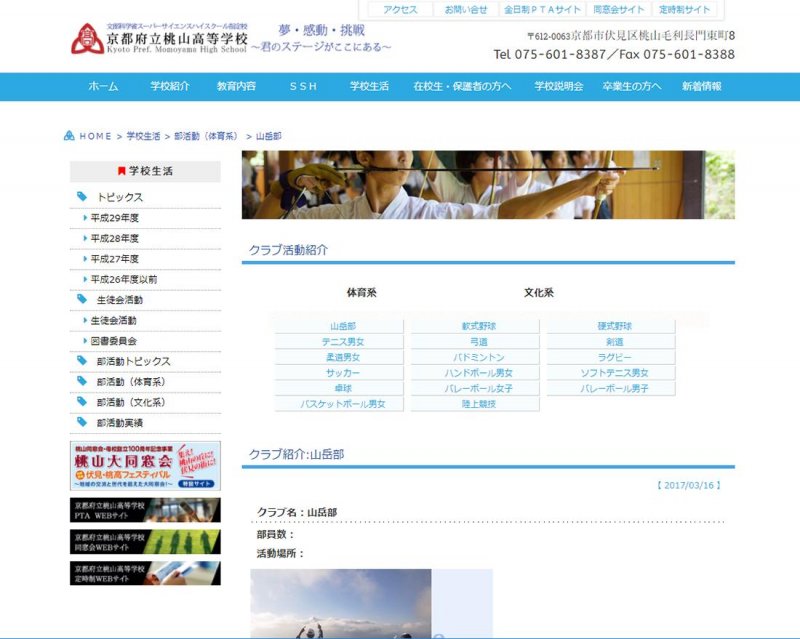800x639 pixels.
Task: Expand the 平成28年度 sidebar item
Action: [x=85, y=238]
